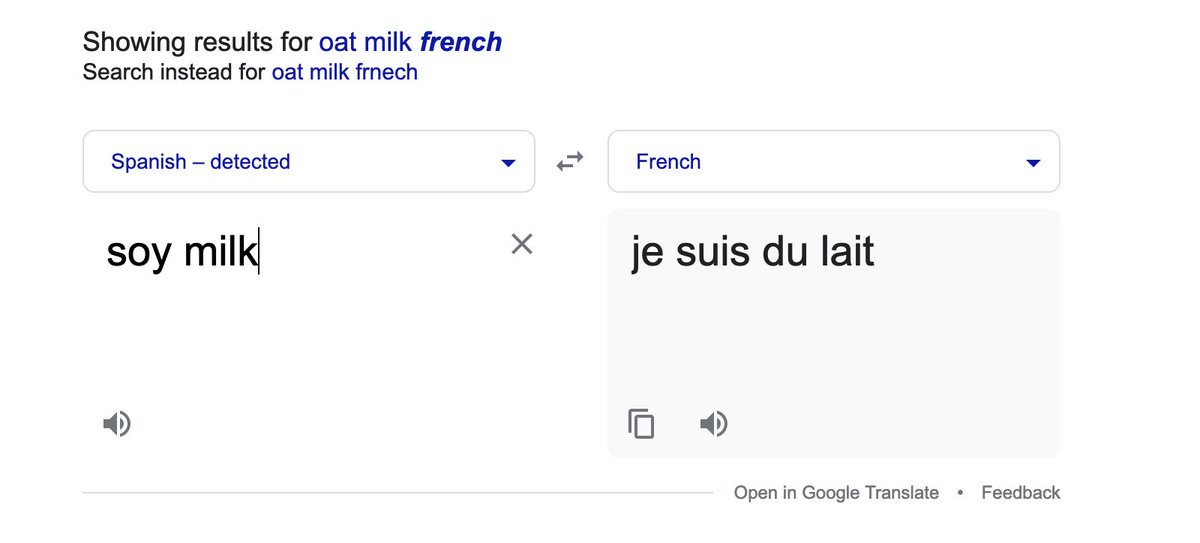
Task: Listen to the source text 'soy milk'
Action: click(x=117, y=424)
